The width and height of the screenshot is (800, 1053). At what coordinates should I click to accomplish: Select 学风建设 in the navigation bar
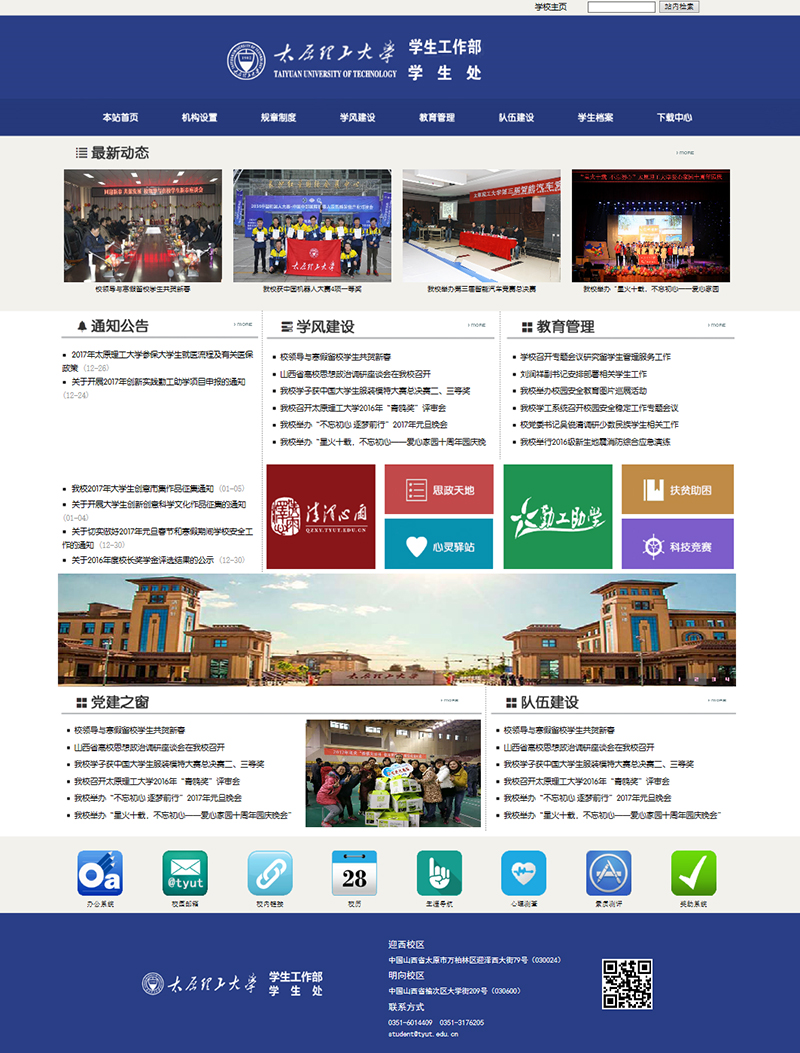[x=357, y=118]
